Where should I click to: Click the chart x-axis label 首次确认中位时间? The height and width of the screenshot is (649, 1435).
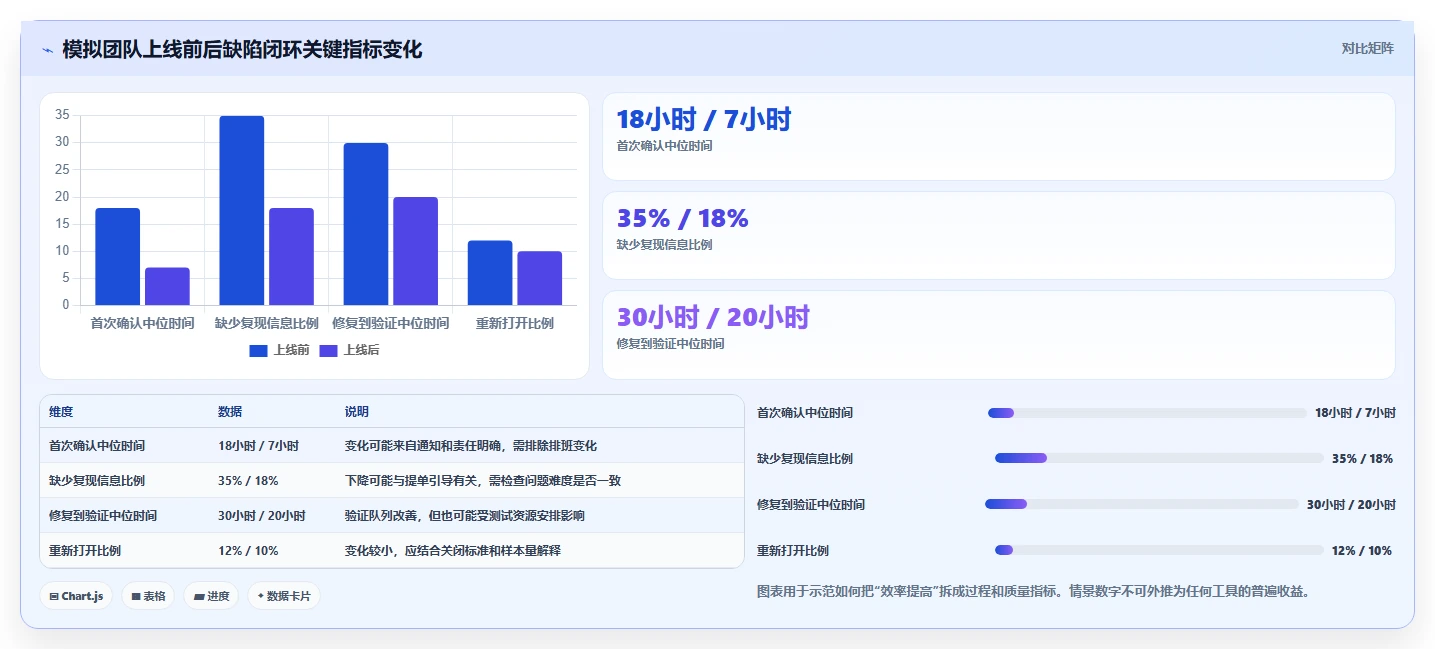142,323
